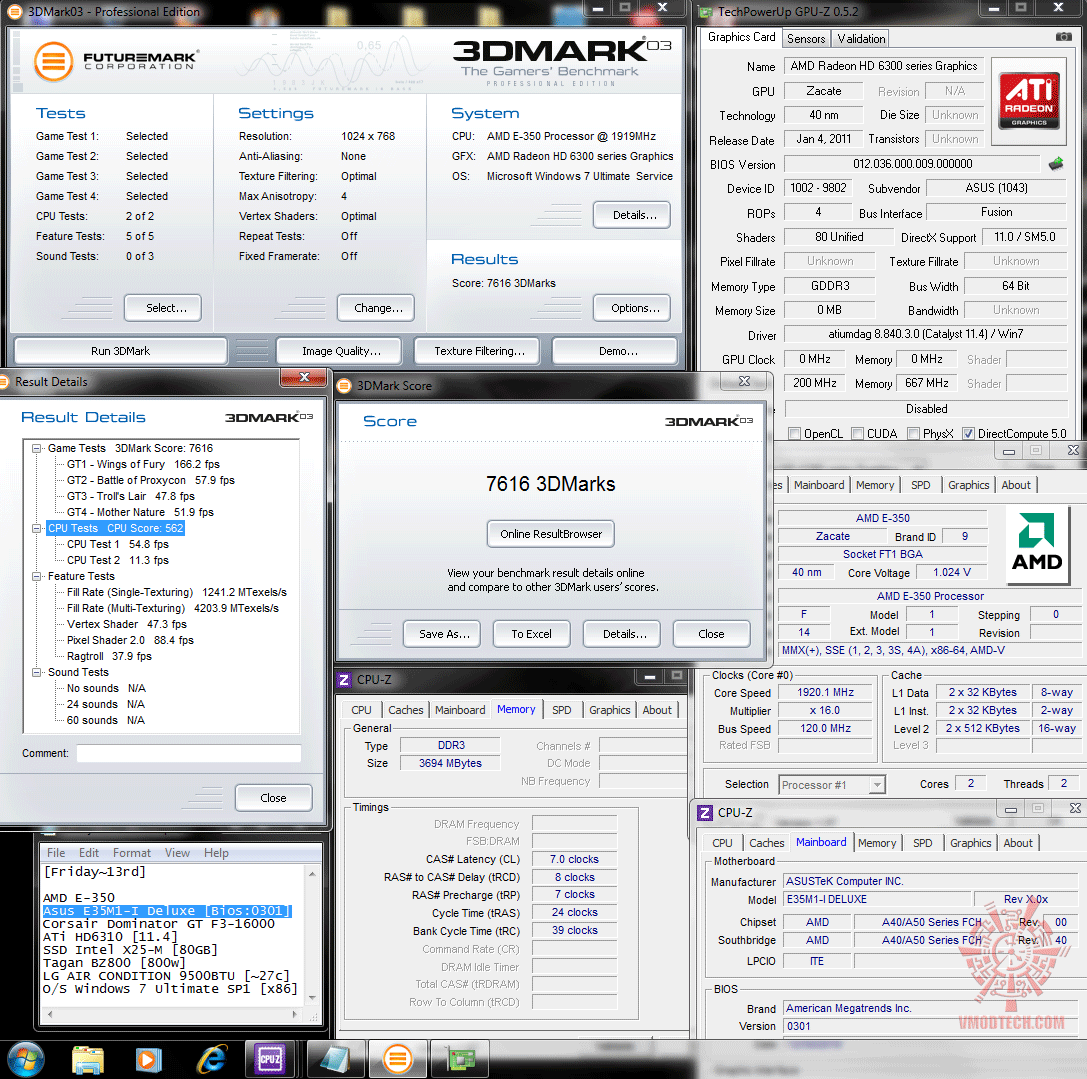The width and height of the screenshot is (1087, 1079).
Task: Open the Graphics tab in CPU-Z Mainboard window
Action: [970, 843]
